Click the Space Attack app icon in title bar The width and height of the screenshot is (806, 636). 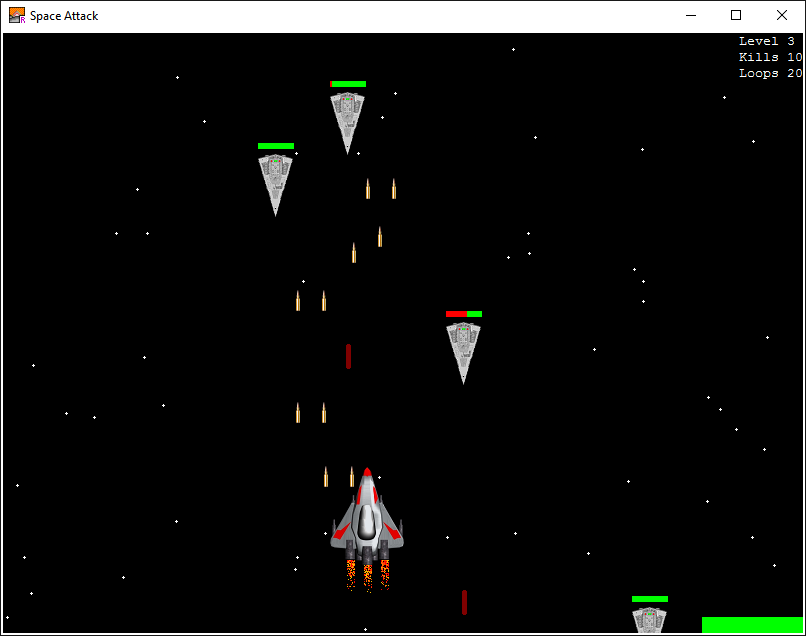pyautogui.click(x=17, y=15)
